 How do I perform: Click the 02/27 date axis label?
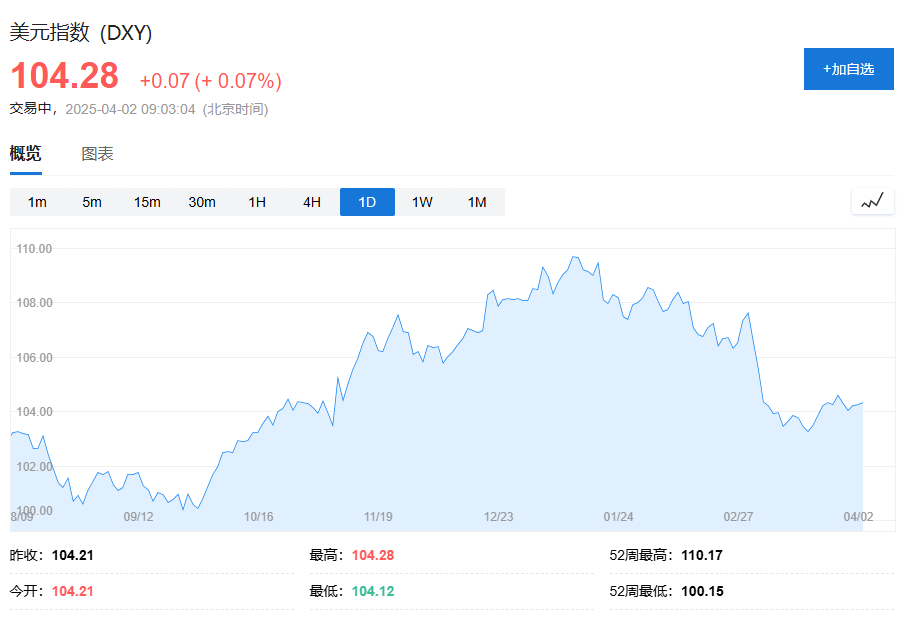point(738,517)
